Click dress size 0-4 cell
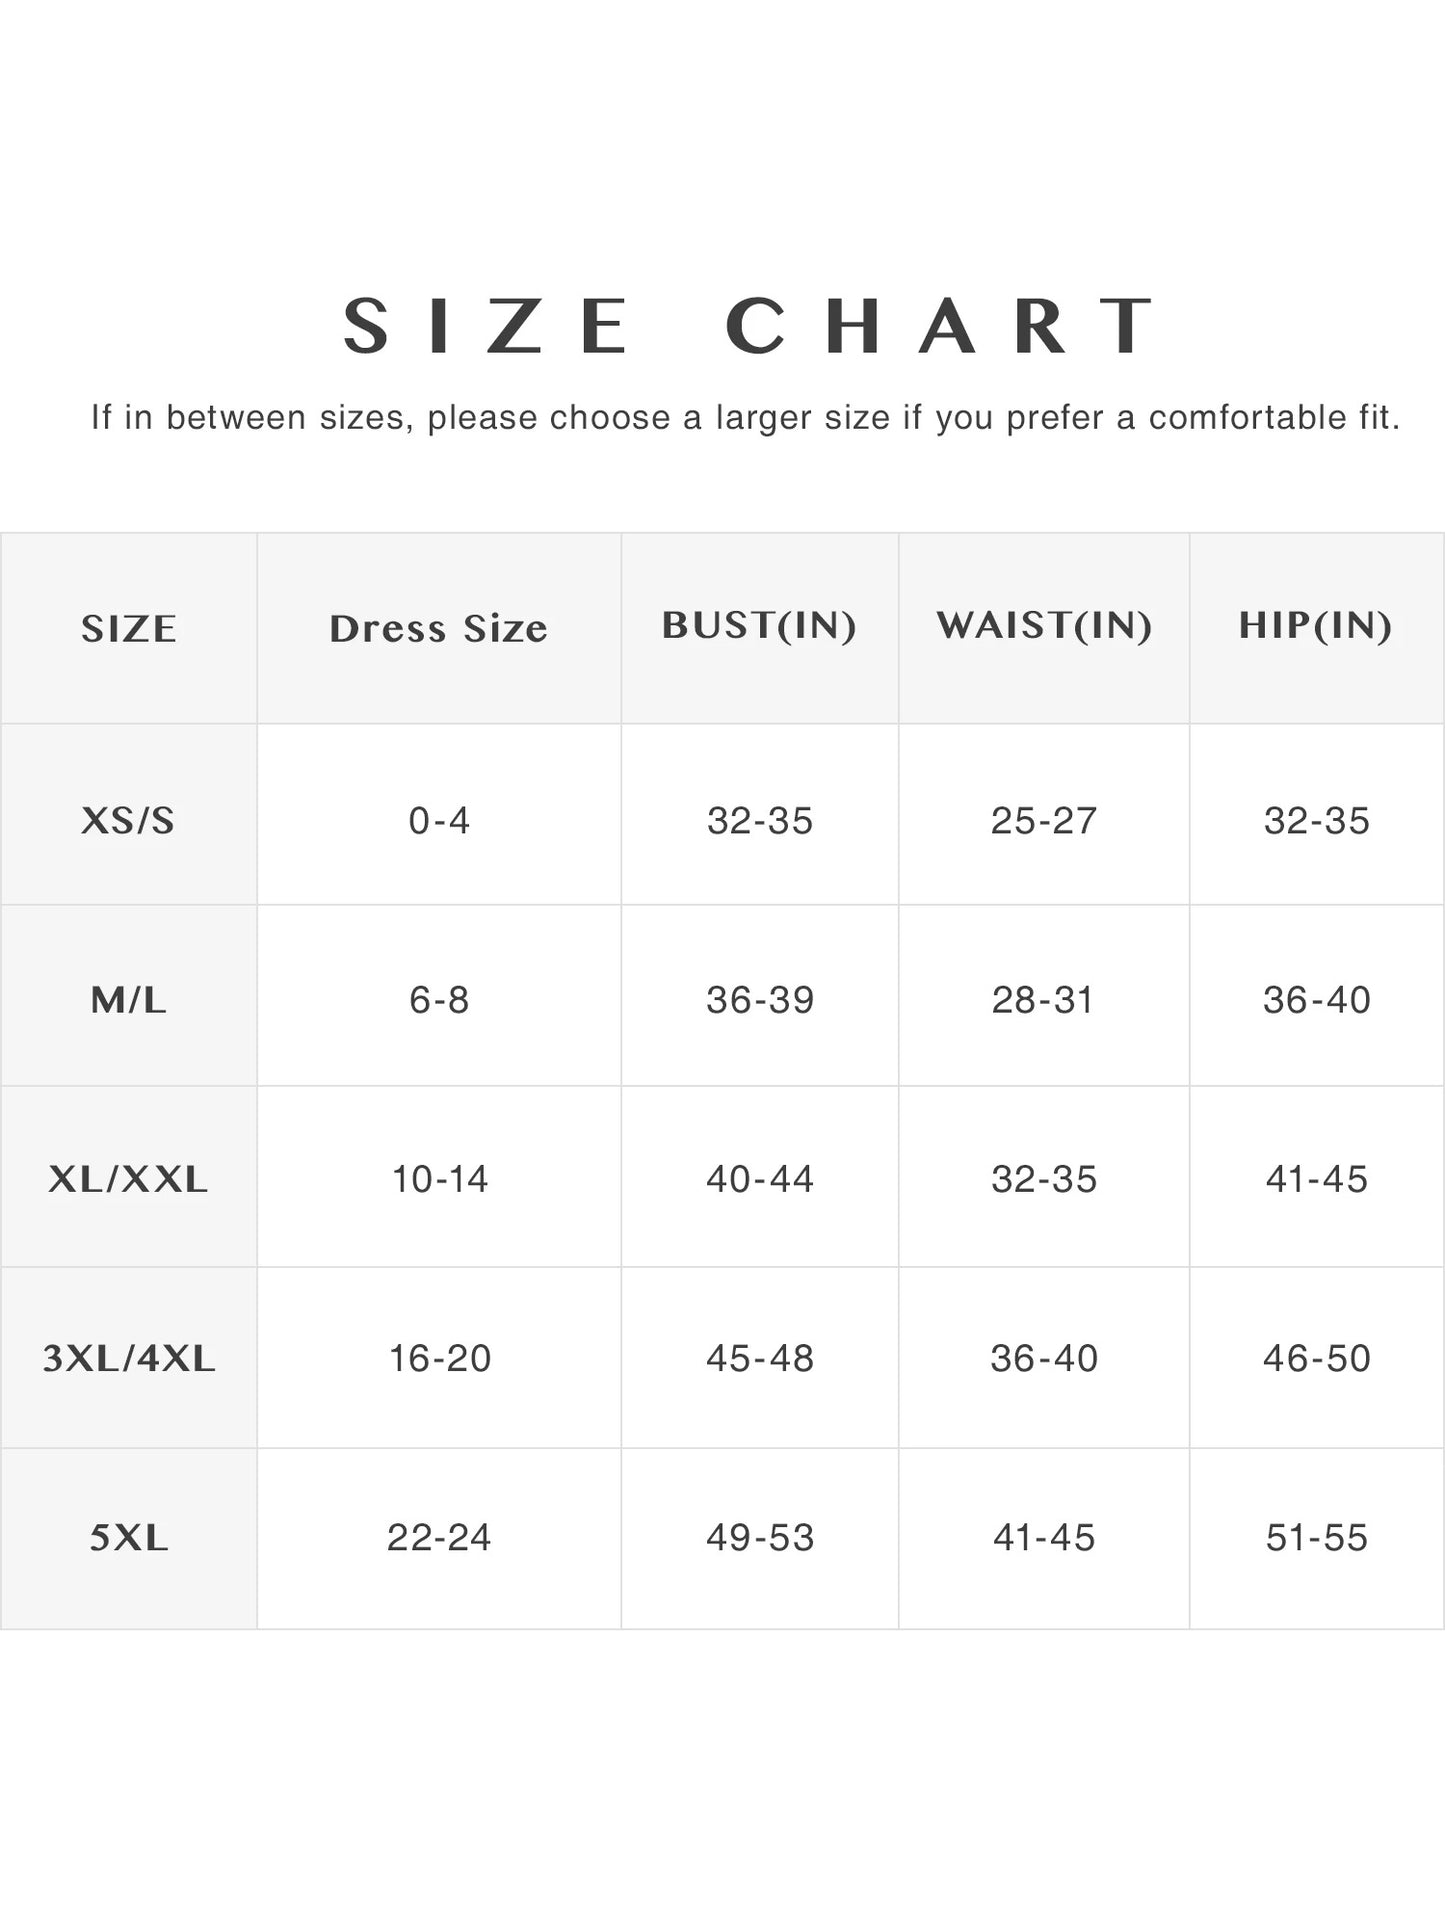The width and height of the screenshot is (1445, 1927). coord(439,821)
